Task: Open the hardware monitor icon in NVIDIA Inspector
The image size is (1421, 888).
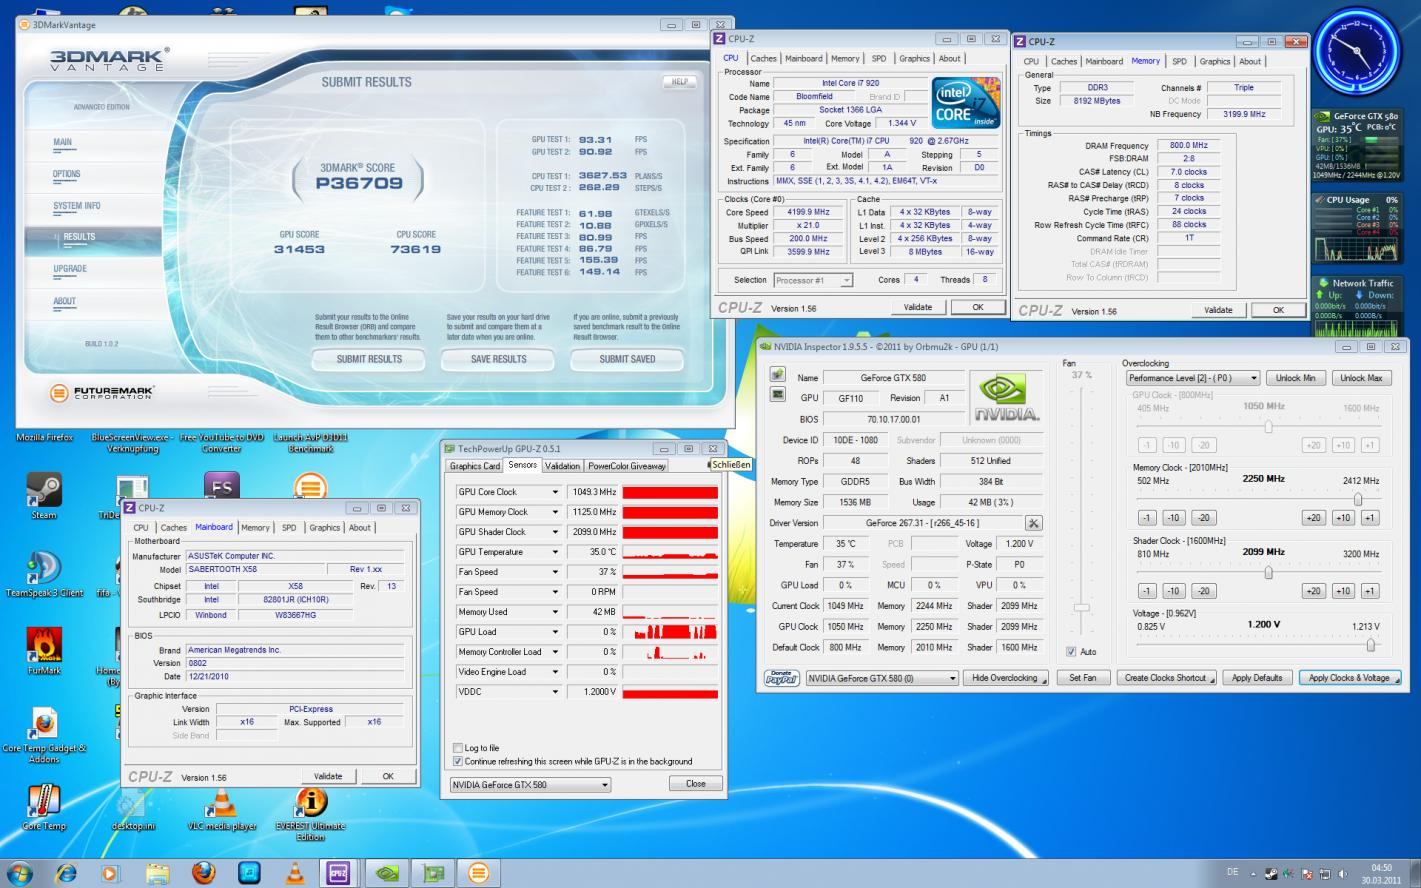Action: (777, 395)
